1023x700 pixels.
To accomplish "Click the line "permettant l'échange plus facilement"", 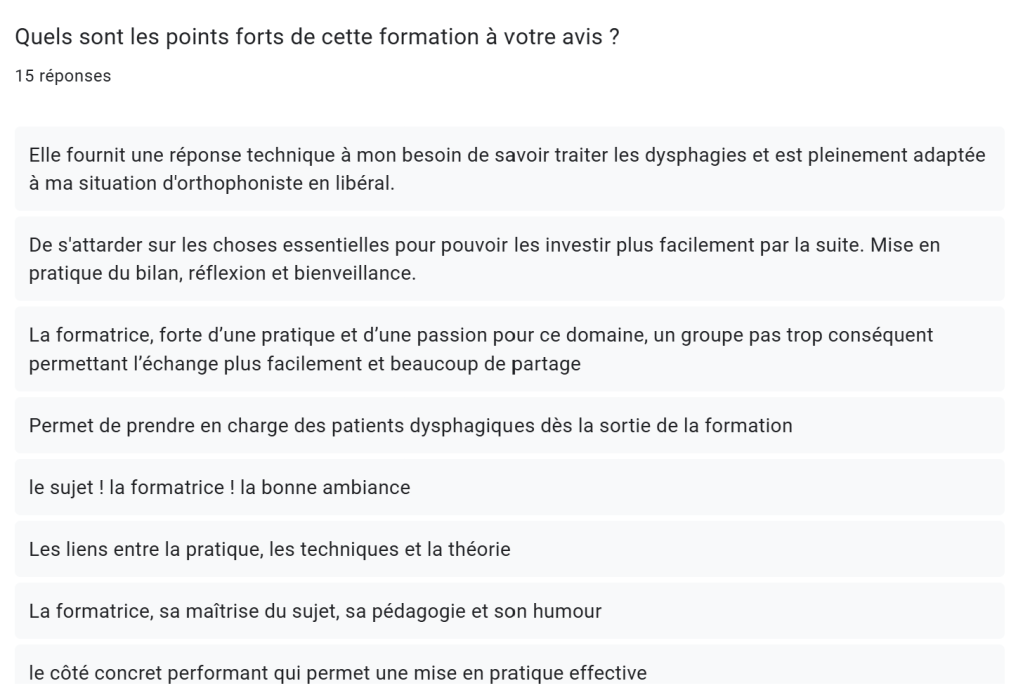I will (304, 365).
